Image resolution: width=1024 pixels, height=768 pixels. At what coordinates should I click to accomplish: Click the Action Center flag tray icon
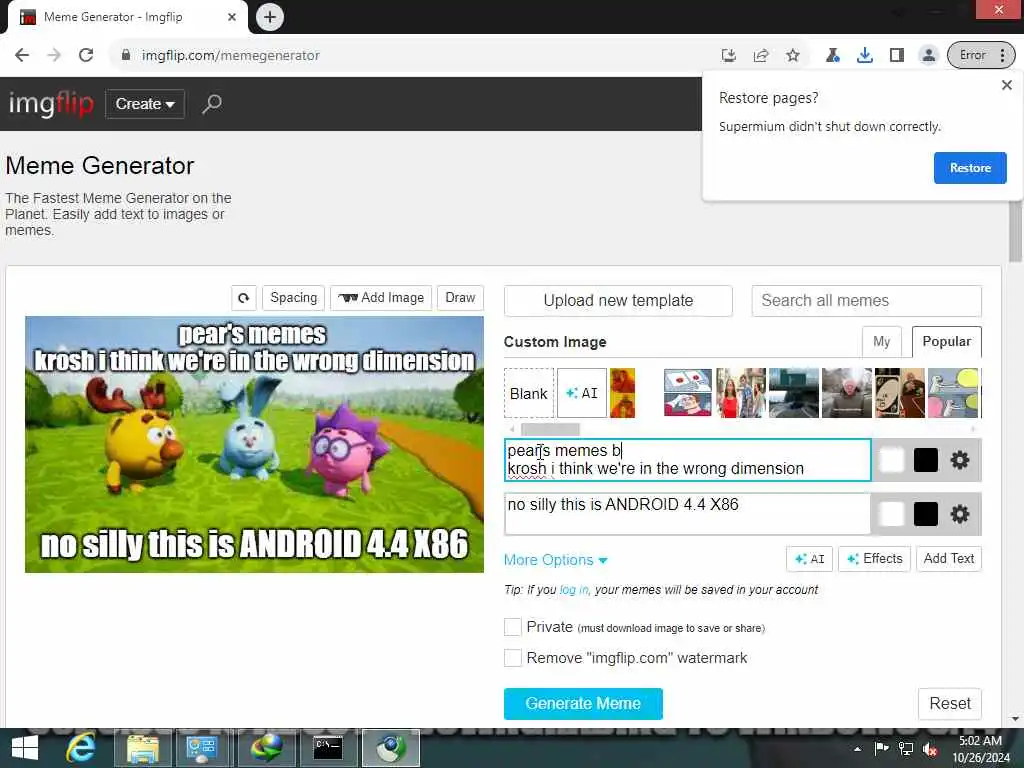pyautogui.click(x=882, y=749)
